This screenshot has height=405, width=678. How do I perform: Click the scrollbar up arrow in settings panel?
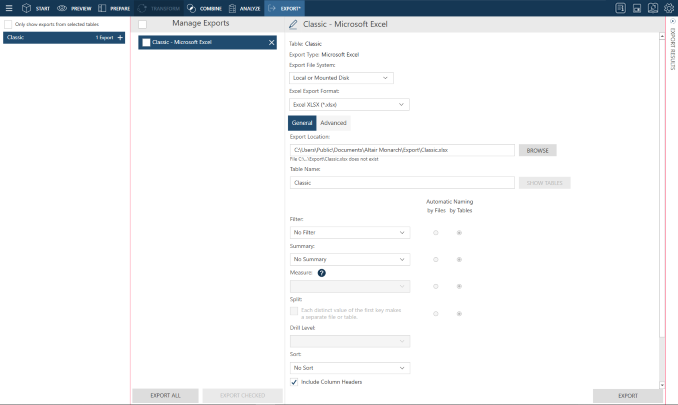662,37
